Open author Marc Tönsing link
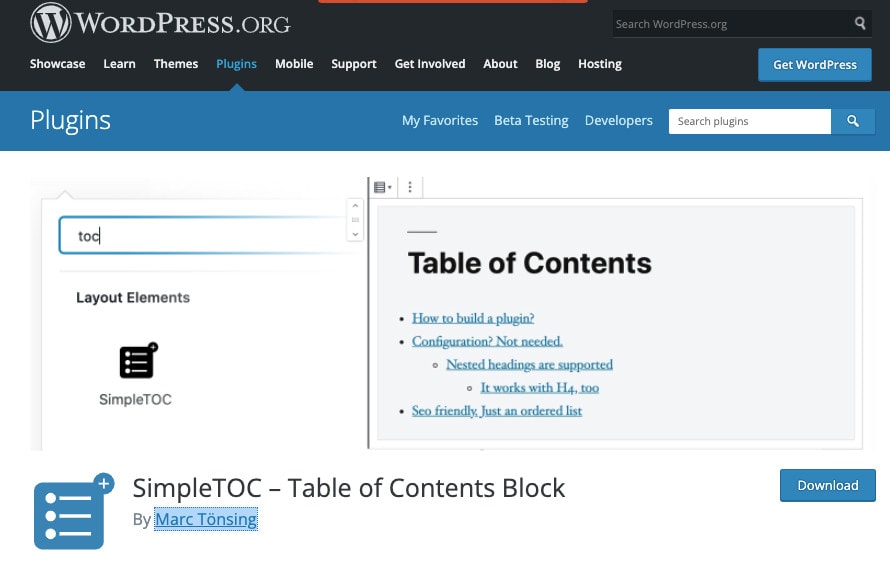 [206, 519]
